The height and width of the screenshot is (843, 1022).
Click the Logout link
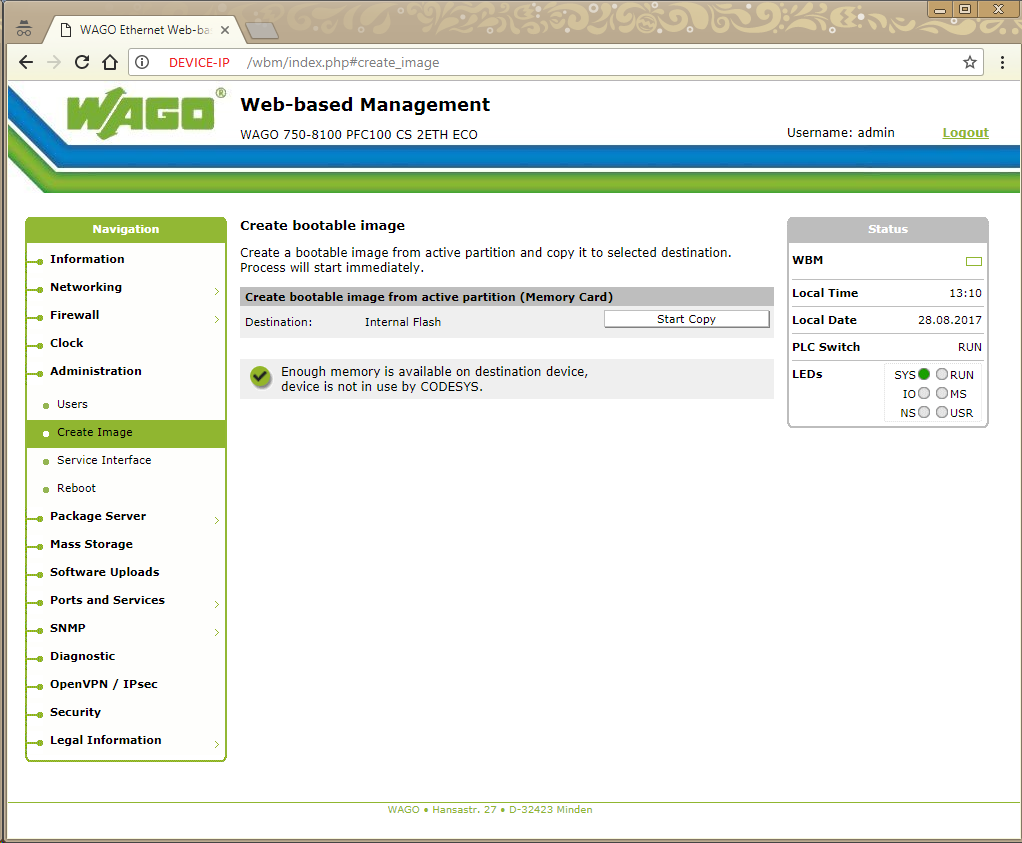(965, 132)
